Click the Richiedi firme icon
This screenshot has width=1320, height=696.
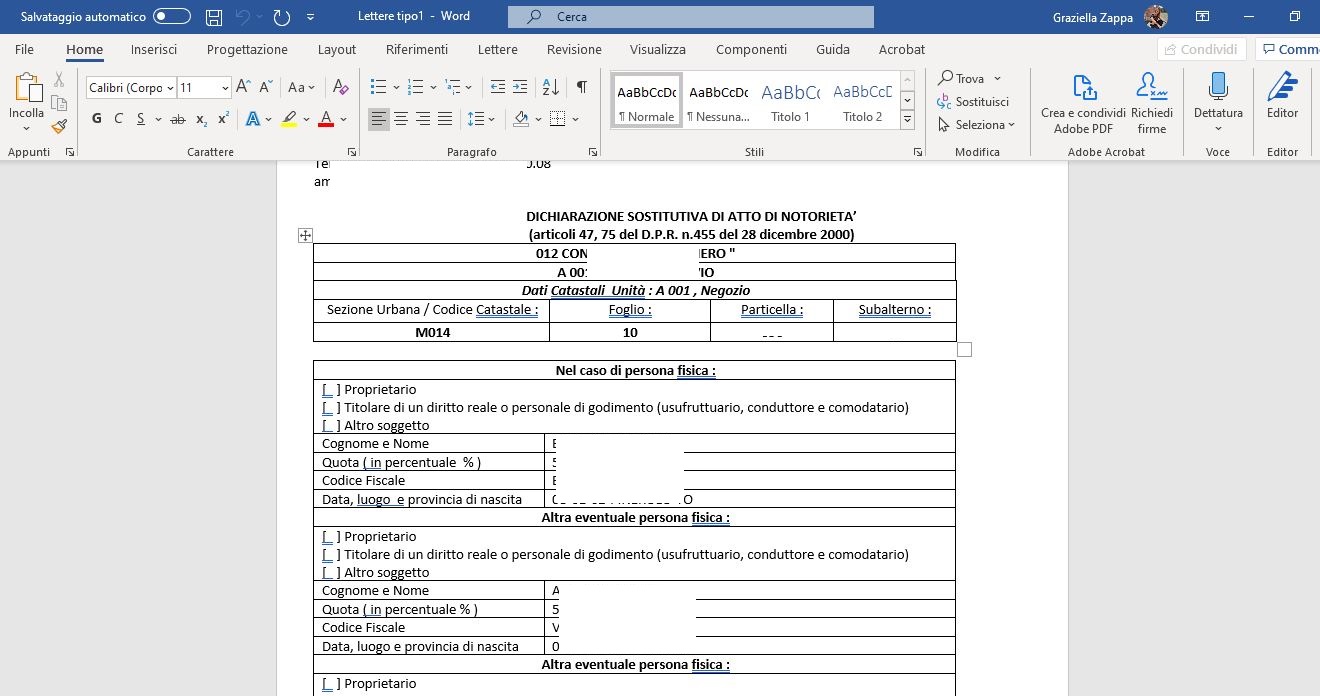(1152, 102)
